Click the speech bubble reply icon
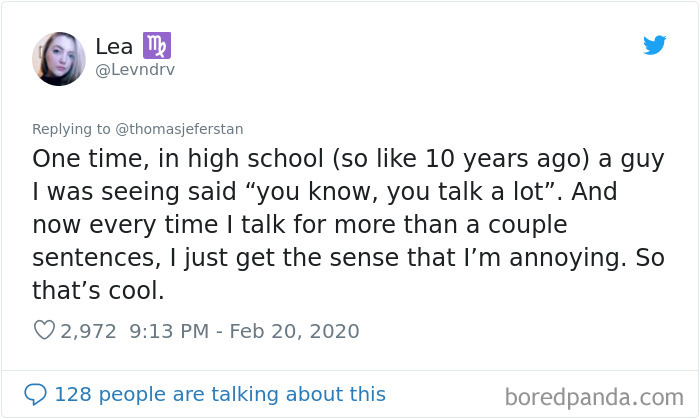 35,393
